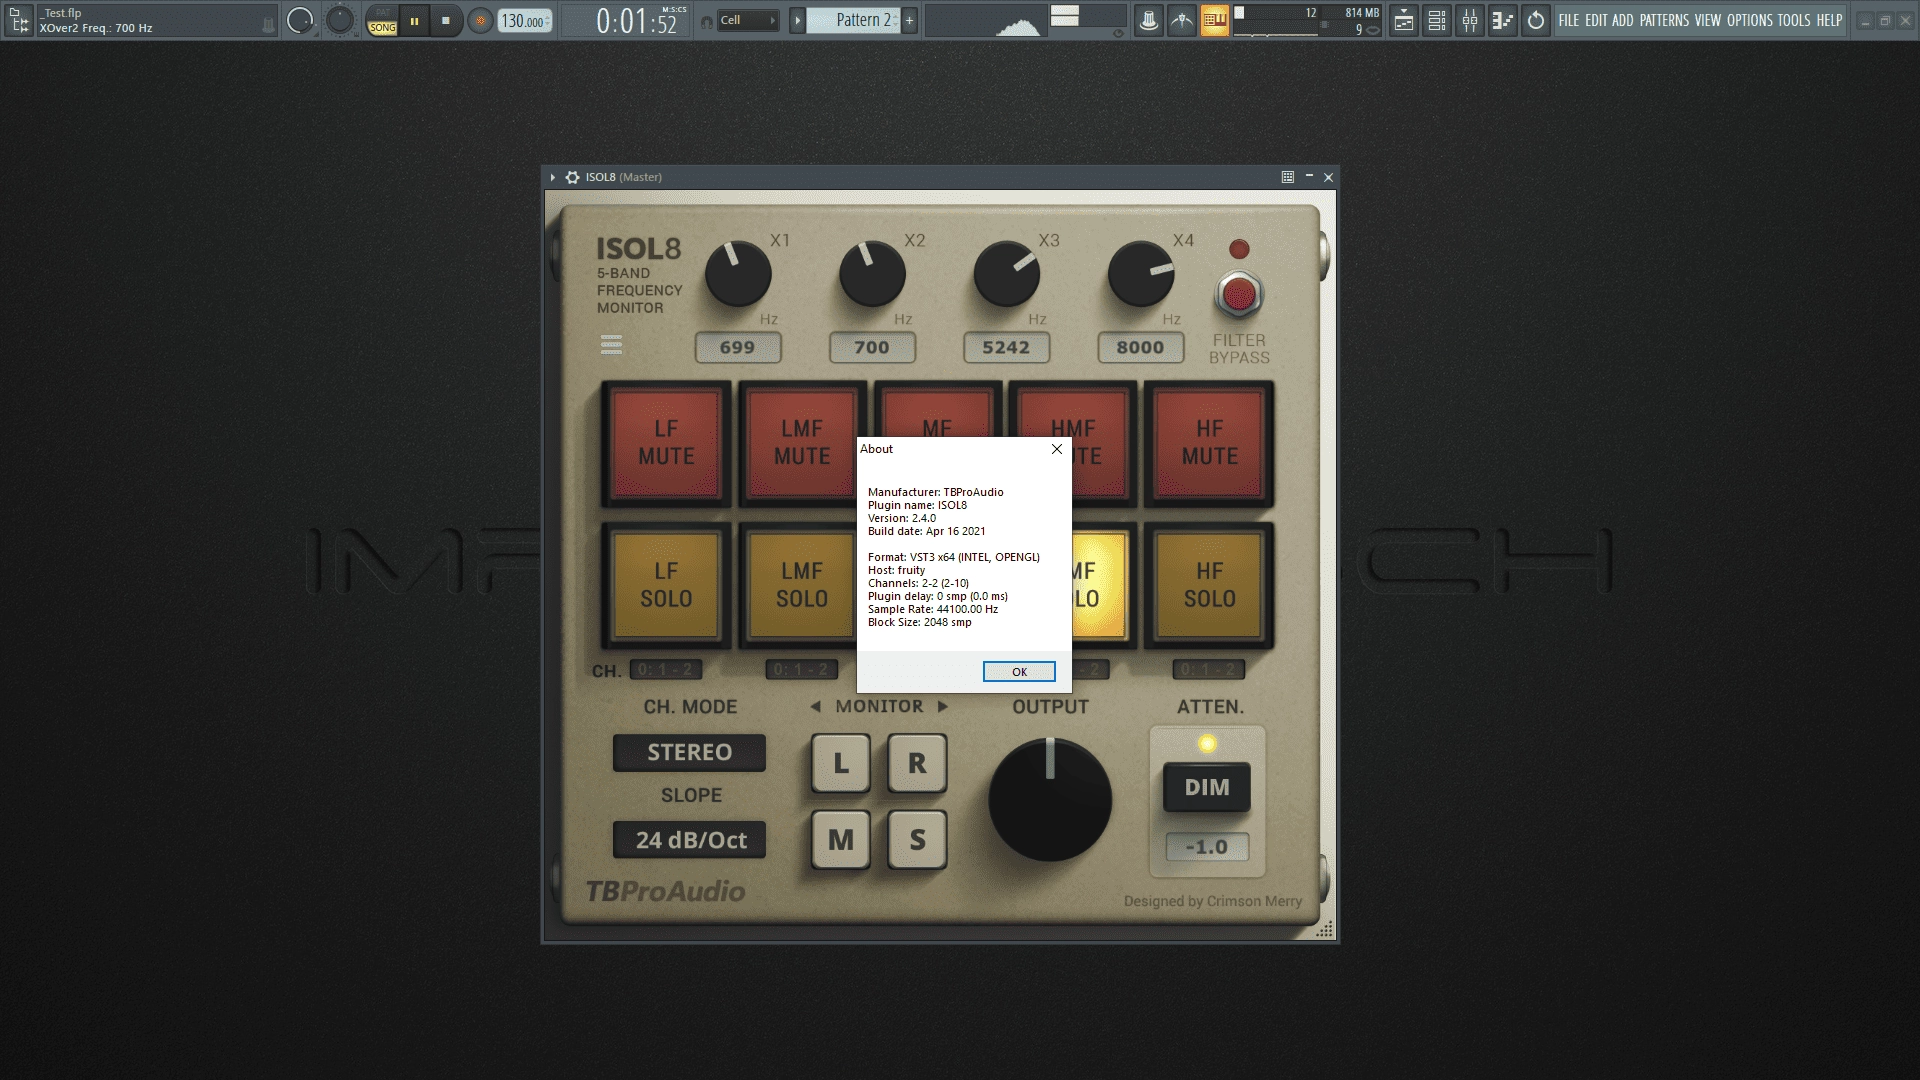The image size is (1920, 1080).
Task: Open the file browser icon at top-left
Action: tap(19, 20)
